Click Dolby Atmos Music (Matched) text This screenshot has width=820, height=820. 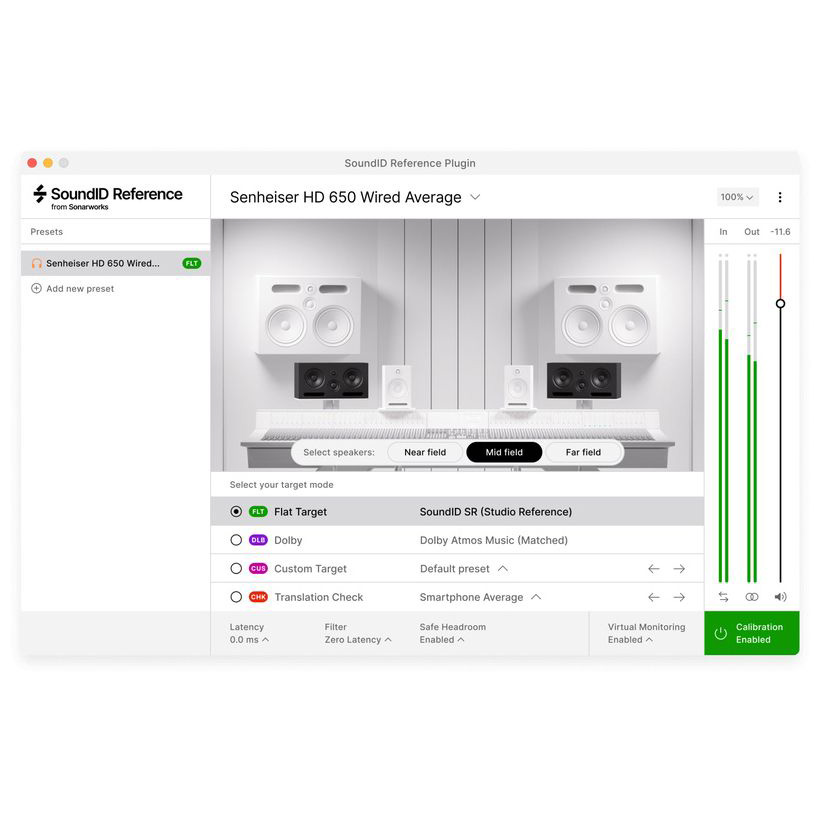494,540
